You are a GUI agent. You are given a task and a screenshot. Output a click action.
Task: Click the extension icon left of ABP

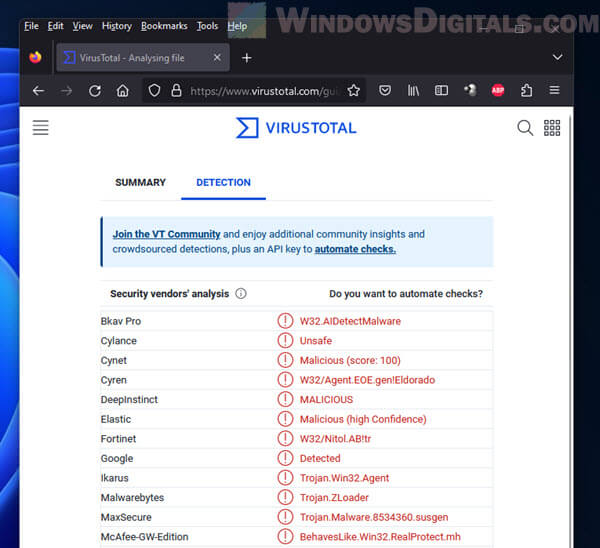[470, 90]
